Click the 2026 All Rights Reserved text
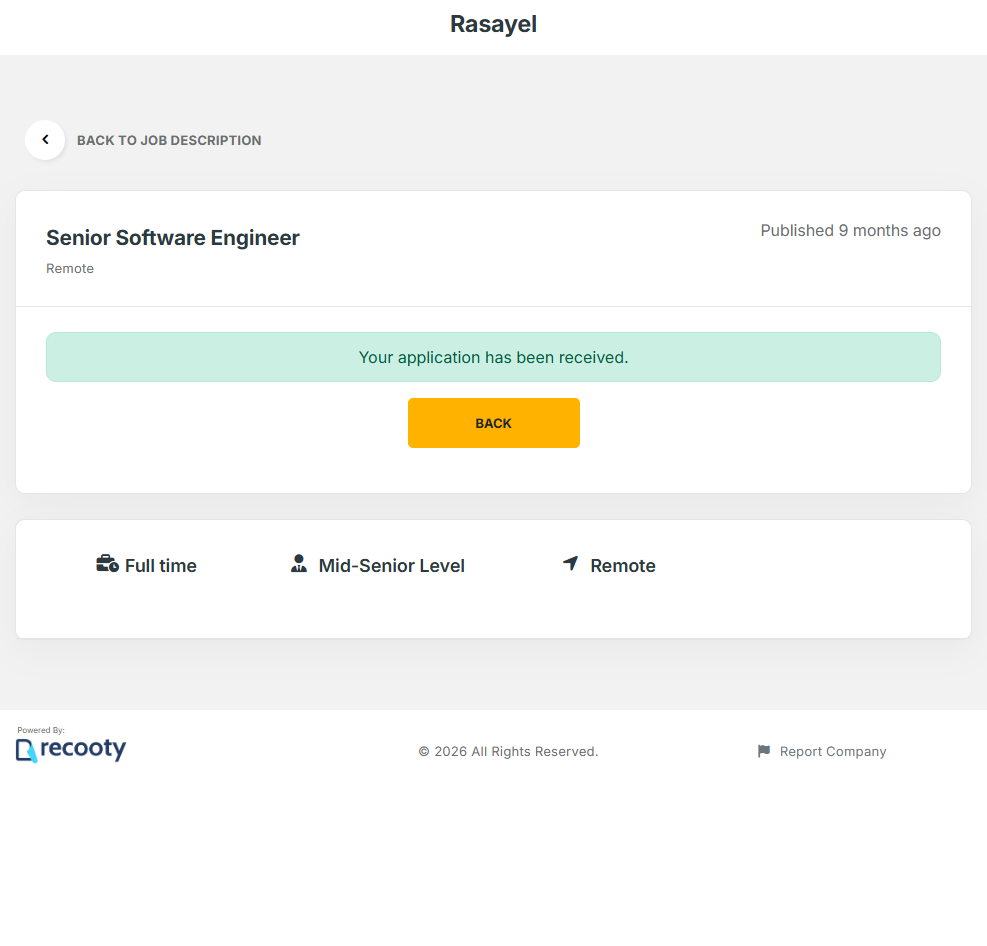Viewport: 987px width, 946px height. tap(508, 751)
